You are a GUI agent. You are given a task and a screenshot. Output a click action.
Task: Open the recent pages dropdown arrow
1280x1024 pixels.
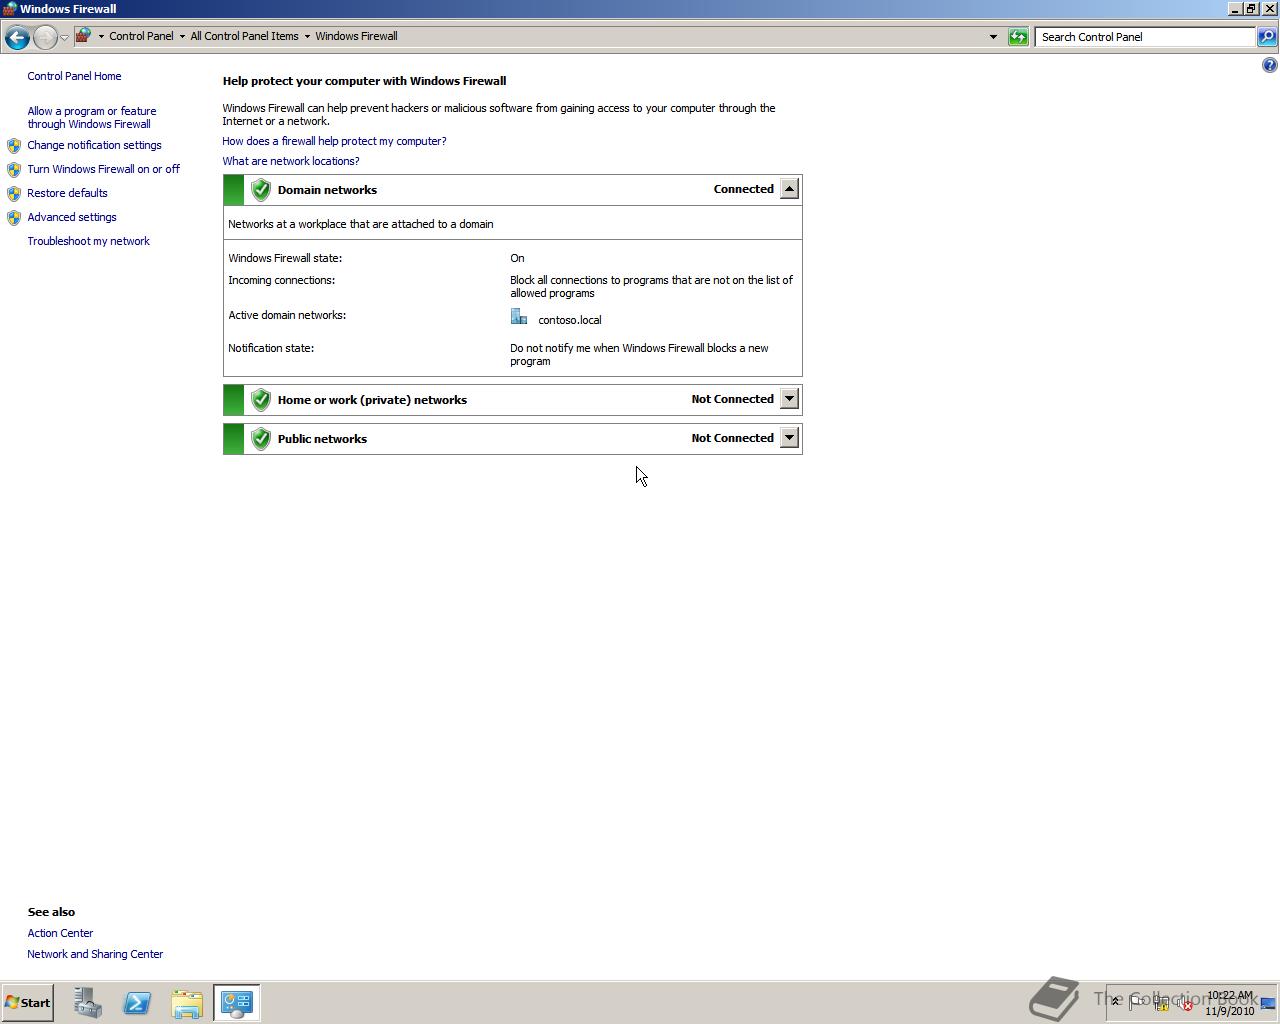[x=64, y=37]
